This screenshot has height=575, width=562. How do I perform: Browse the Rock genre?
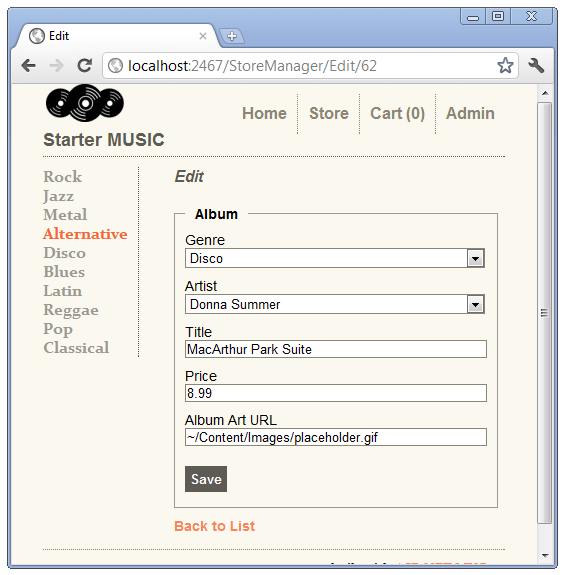(x=62, y=177)
